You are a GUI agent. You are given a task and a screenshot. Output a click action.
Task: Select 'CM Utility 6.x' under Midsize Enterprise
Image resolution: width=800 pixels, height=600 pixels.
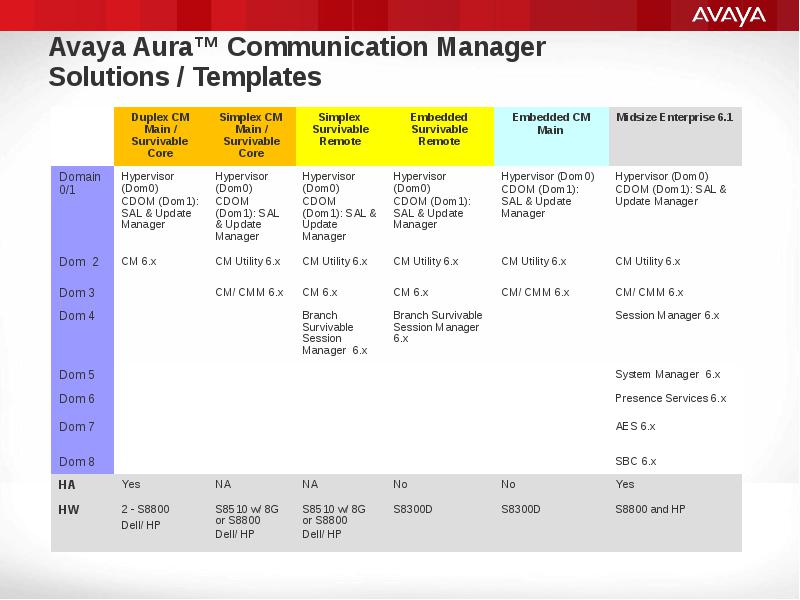click(647, 262)
